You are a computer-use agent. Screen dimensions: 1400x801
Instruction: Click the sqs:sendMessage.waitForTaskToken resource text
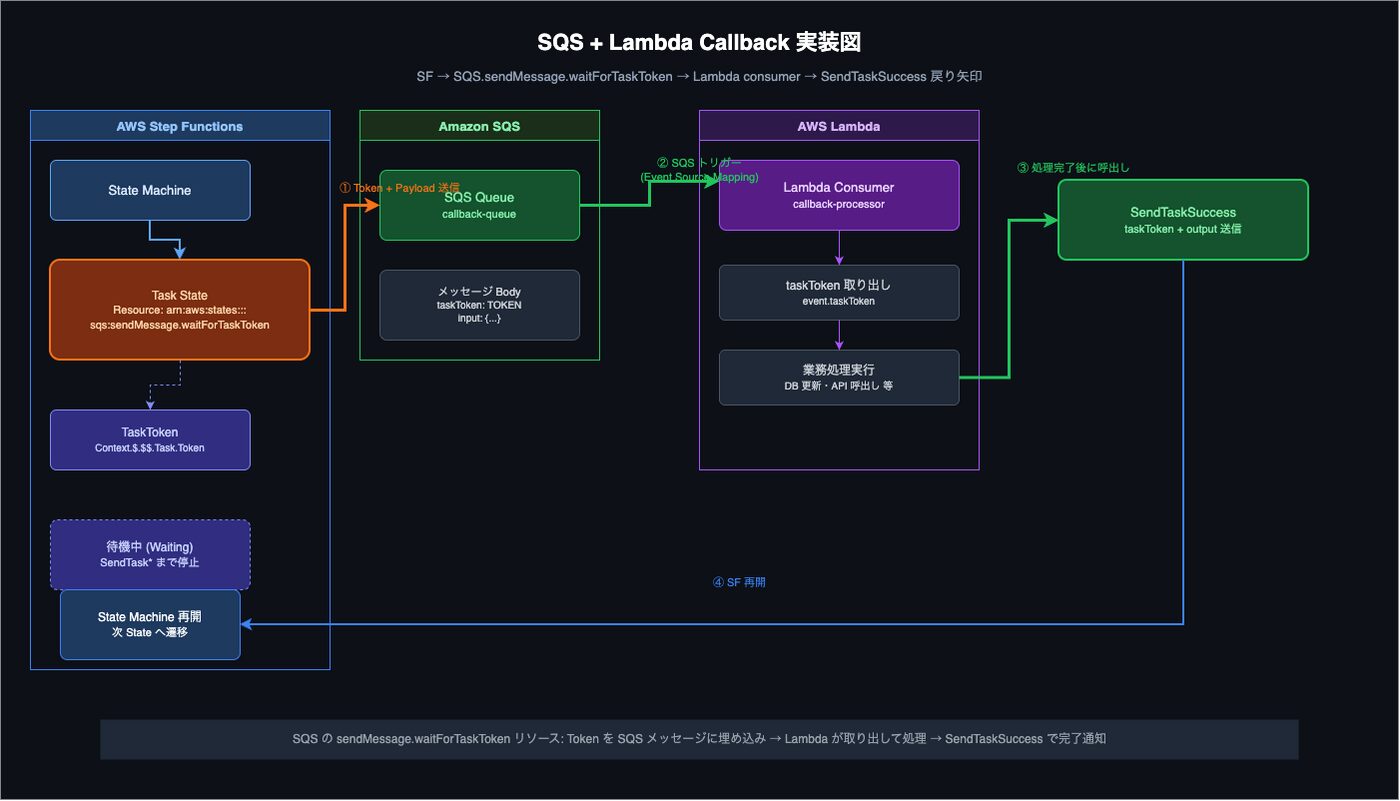(x=180, y=325)
